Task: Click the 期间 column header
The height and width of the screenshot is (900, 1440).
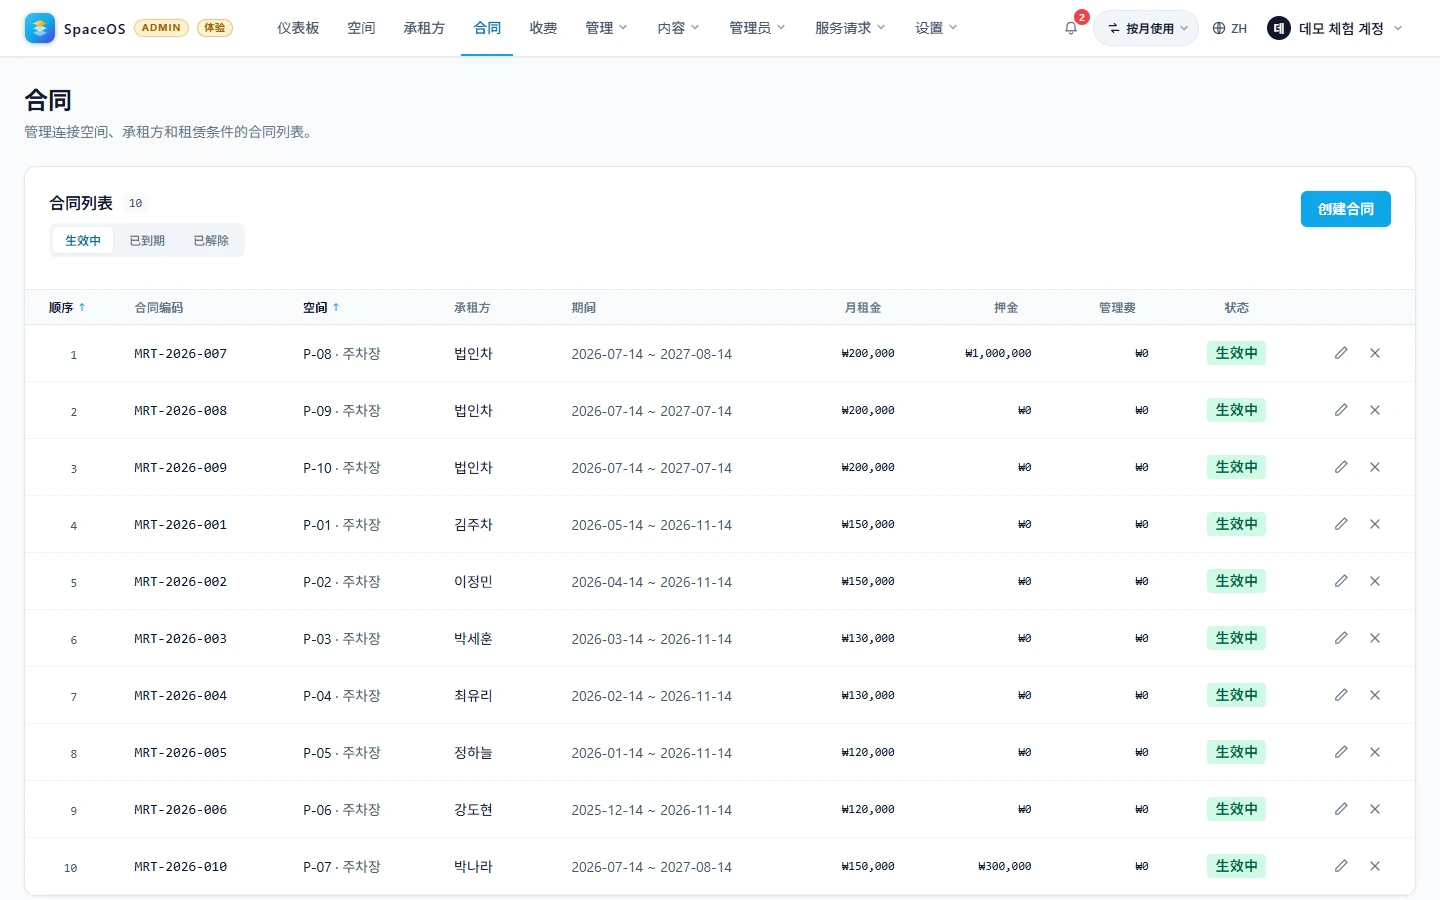Action: point(584,308)
